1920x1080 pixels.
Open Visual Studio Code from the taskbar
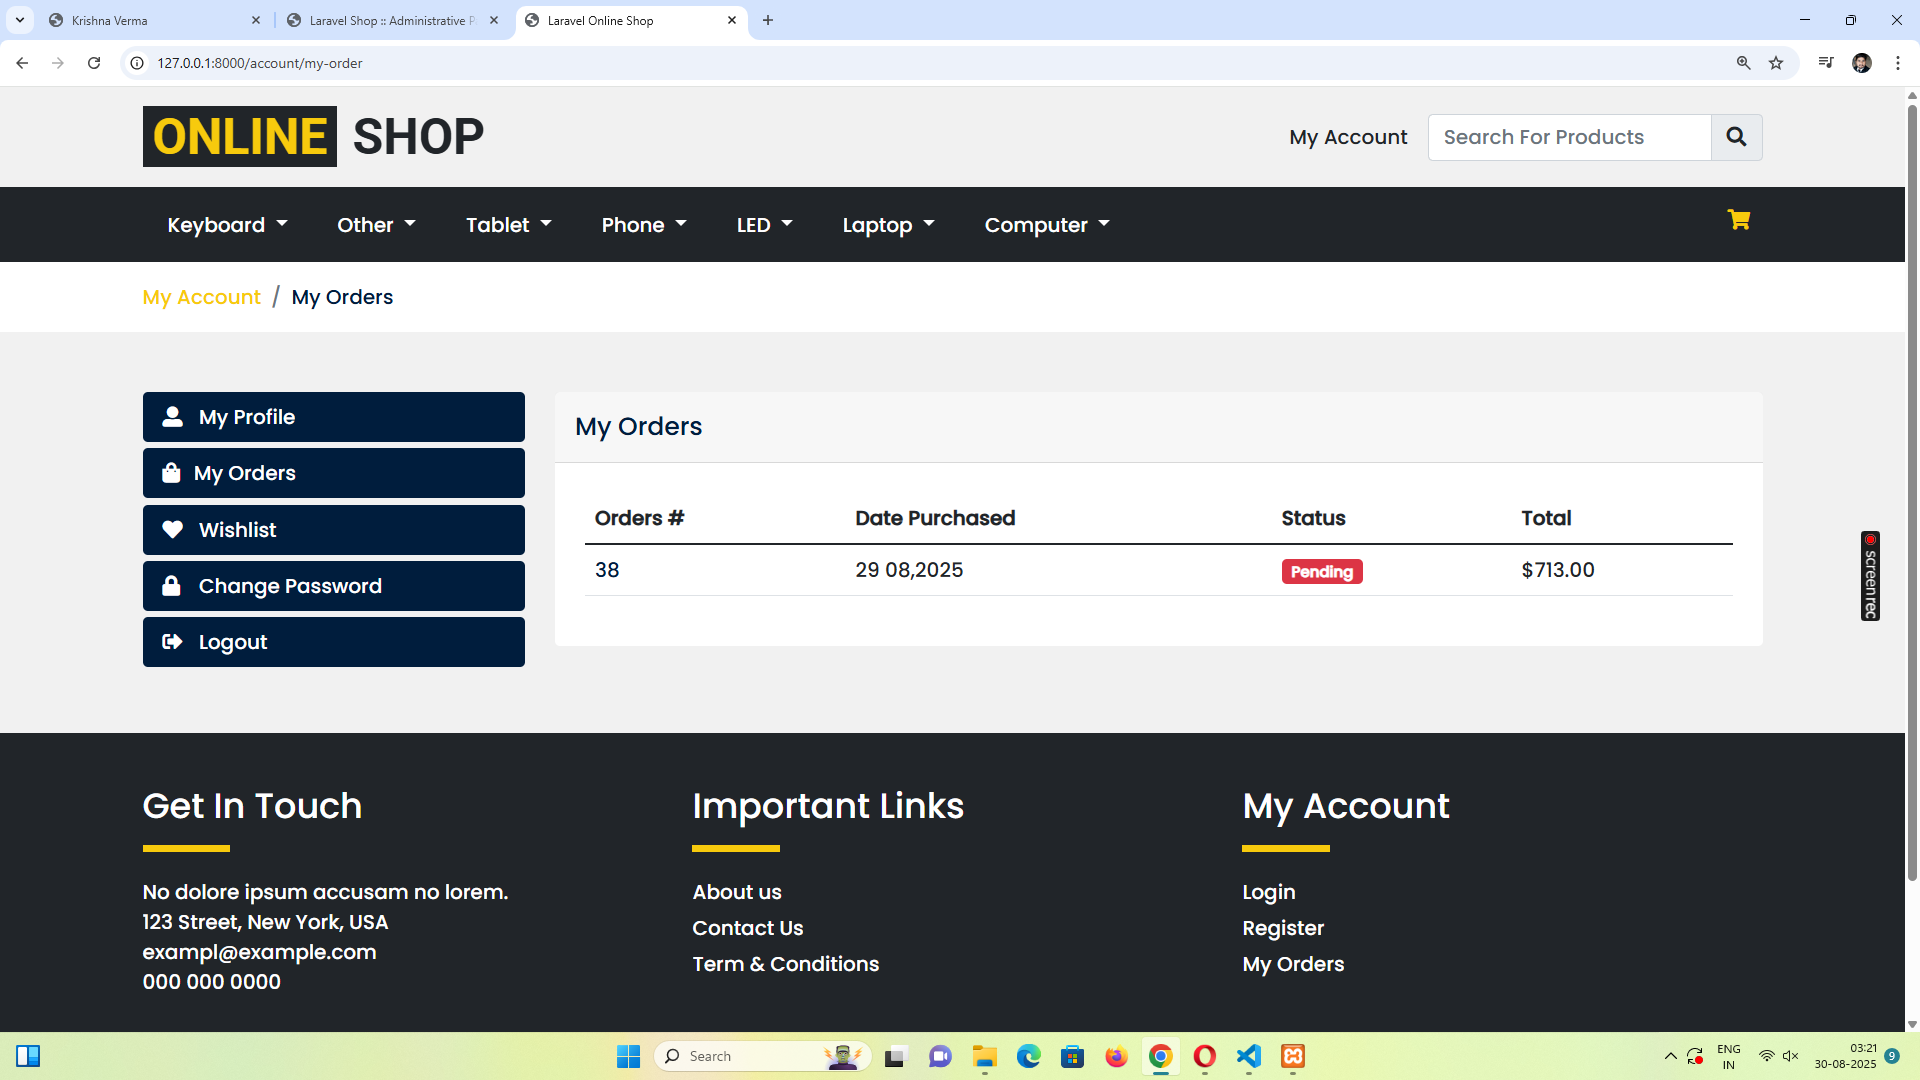pos(1249,1056)
